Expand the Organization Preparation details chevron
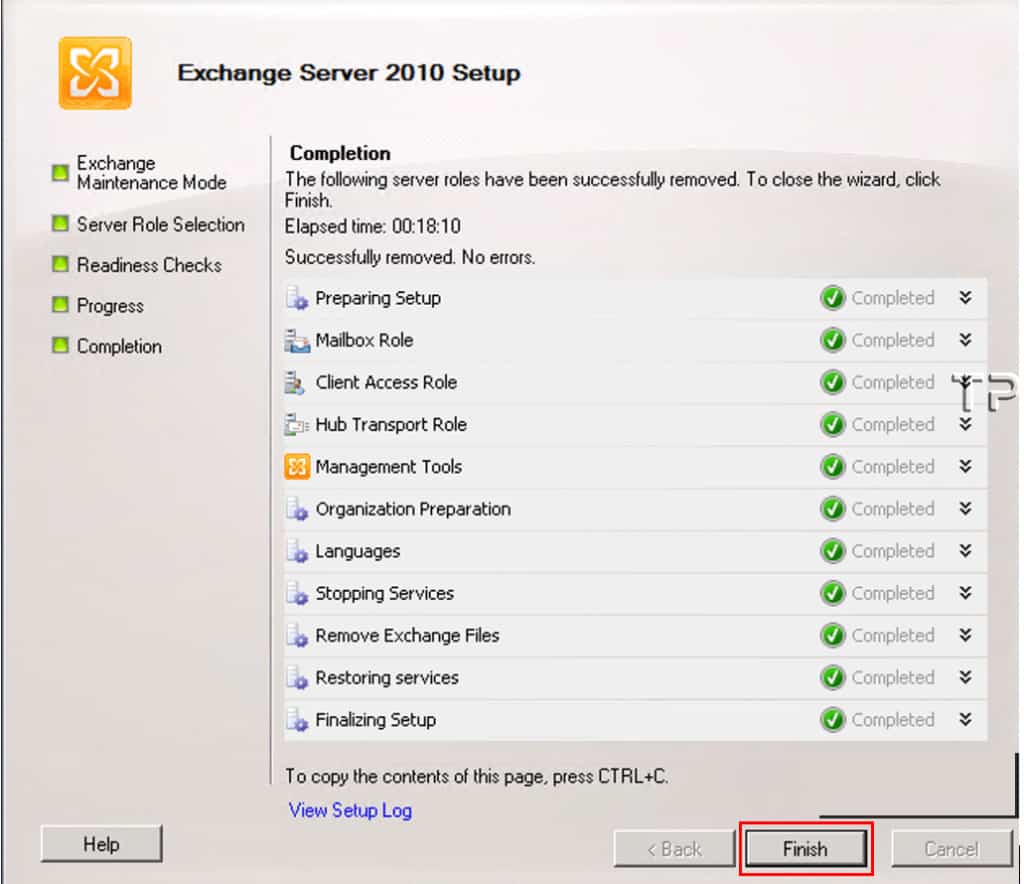 point(965,509)
